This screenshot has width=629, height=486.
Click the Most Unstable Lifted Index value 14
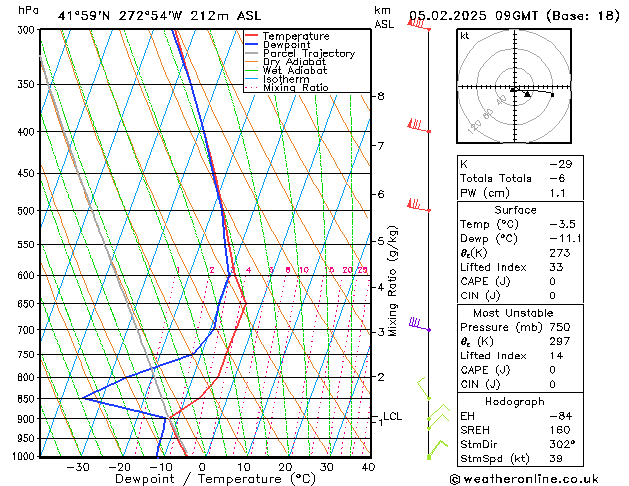tap(556, 356)
